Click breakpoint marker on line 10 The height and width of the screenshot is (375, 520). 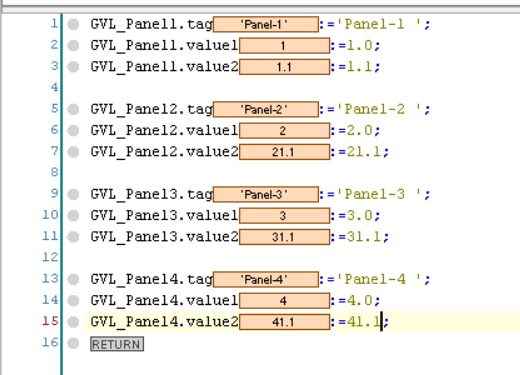point(73,216)
